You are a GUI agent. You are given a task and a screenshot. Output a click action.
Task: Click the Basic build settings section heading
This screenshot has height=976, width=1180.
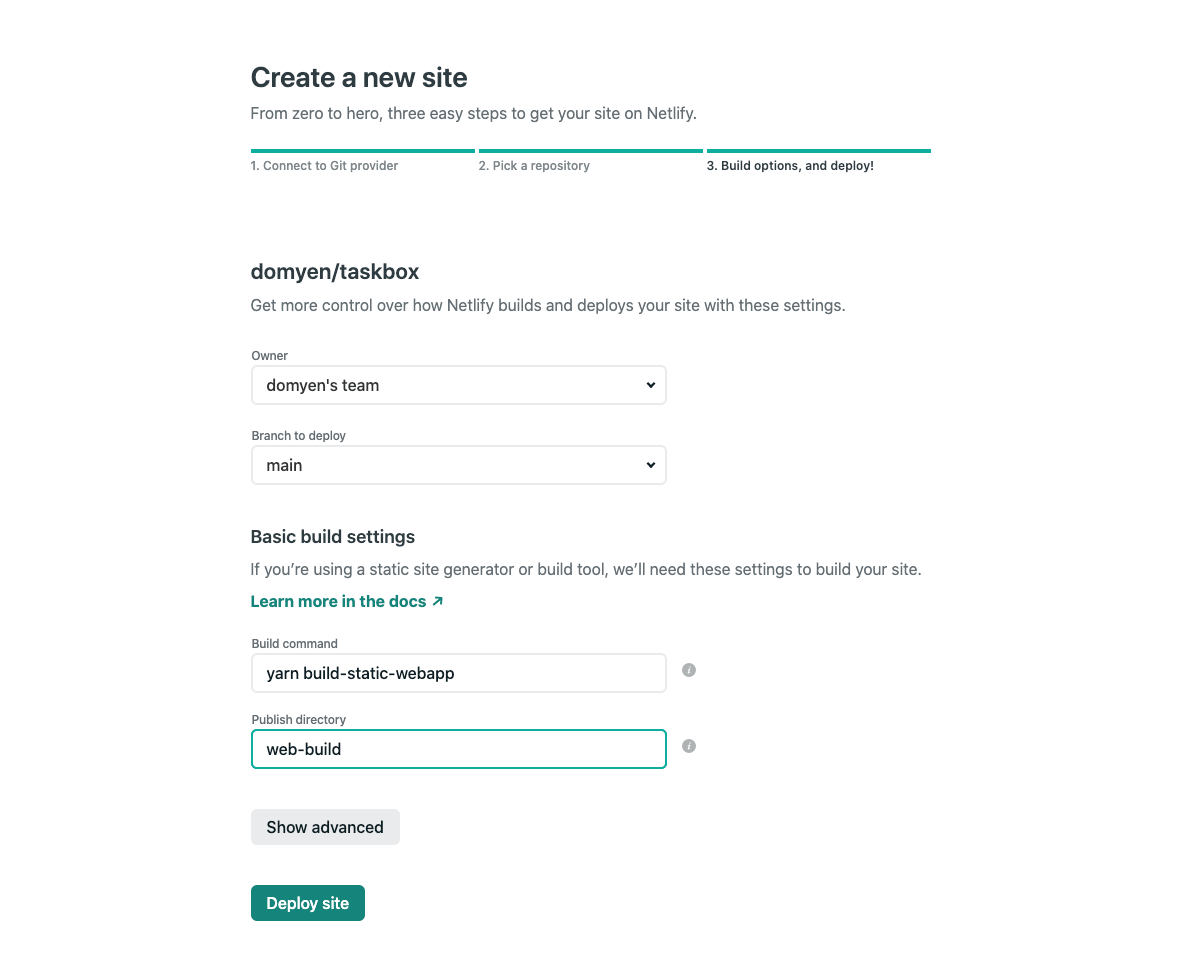click(332, 537)
